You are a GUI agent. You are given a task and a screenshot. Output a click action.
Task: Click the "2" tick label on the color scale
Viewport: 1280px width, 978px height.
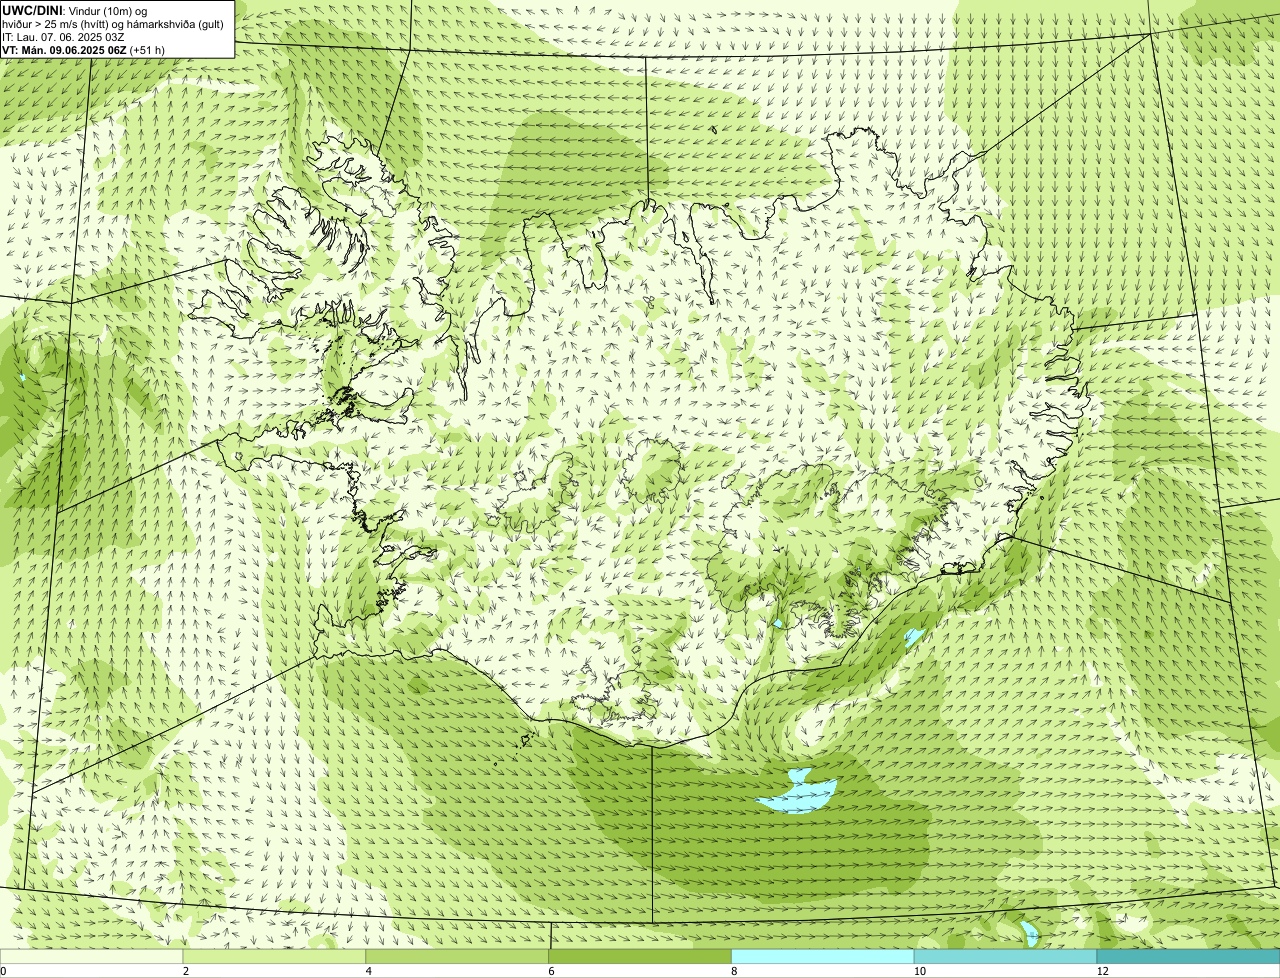point(186,971)
